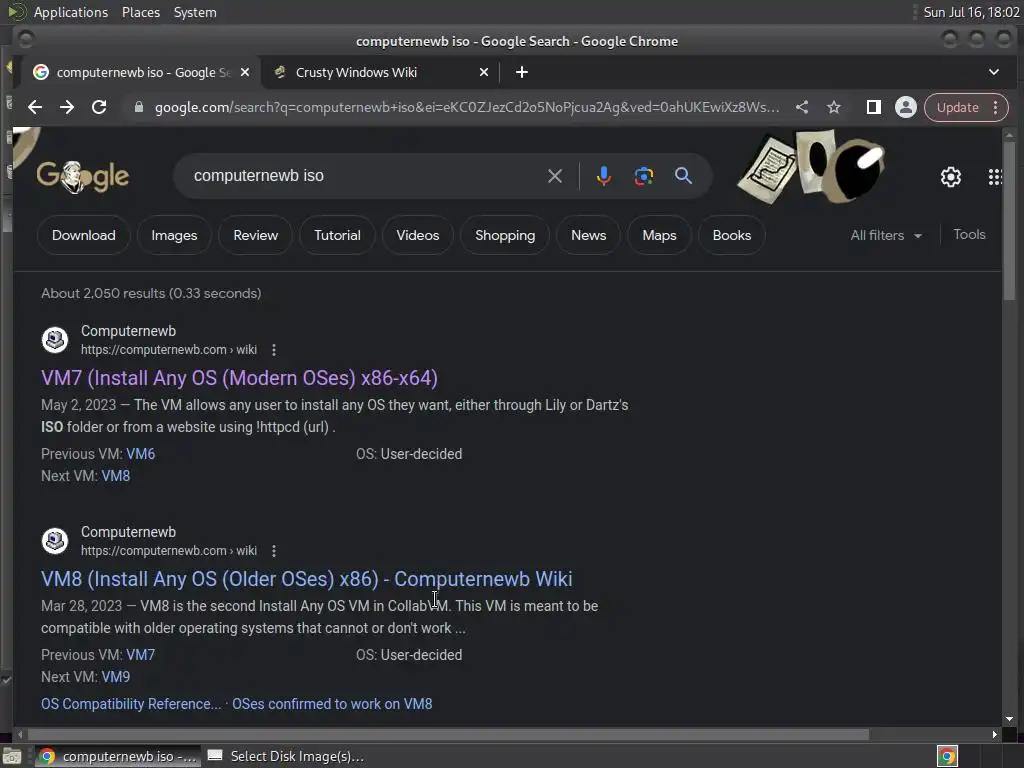Click the Computernewb favicon of VM7 result

(x=55, y=340)
